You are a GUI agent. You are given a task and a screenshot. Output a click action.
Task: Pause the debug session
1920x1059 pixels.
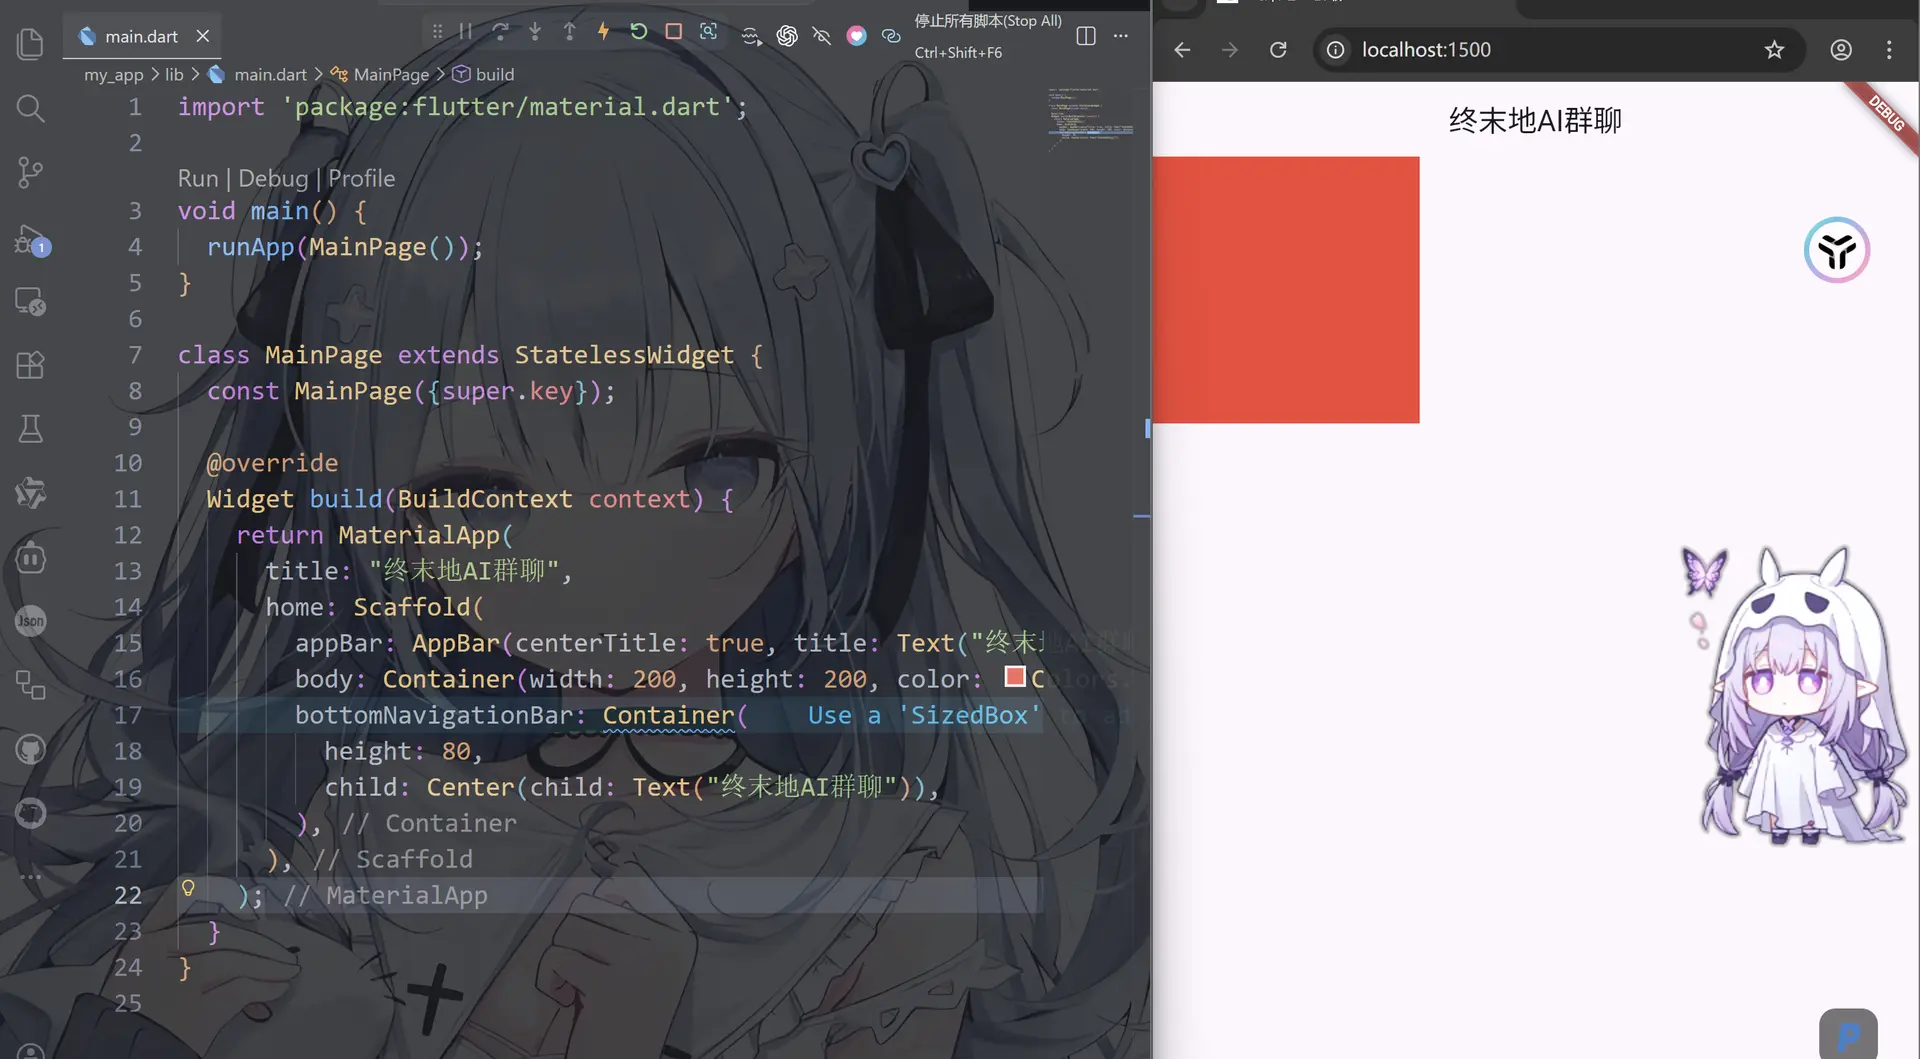pos(466,32)
